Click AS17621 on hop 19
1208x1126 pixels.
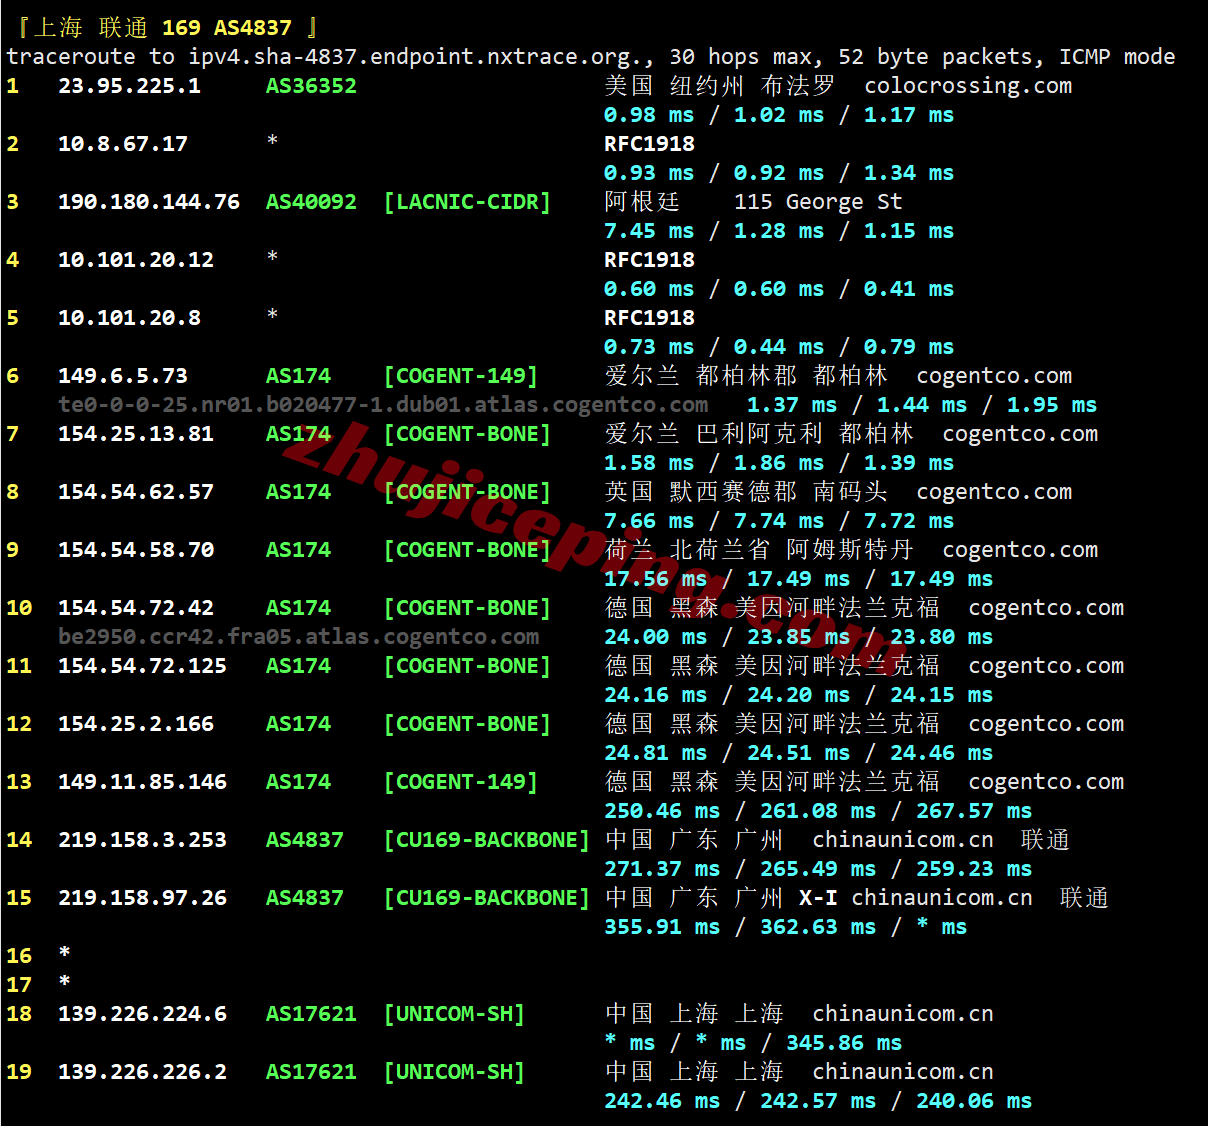point(311,1072)
